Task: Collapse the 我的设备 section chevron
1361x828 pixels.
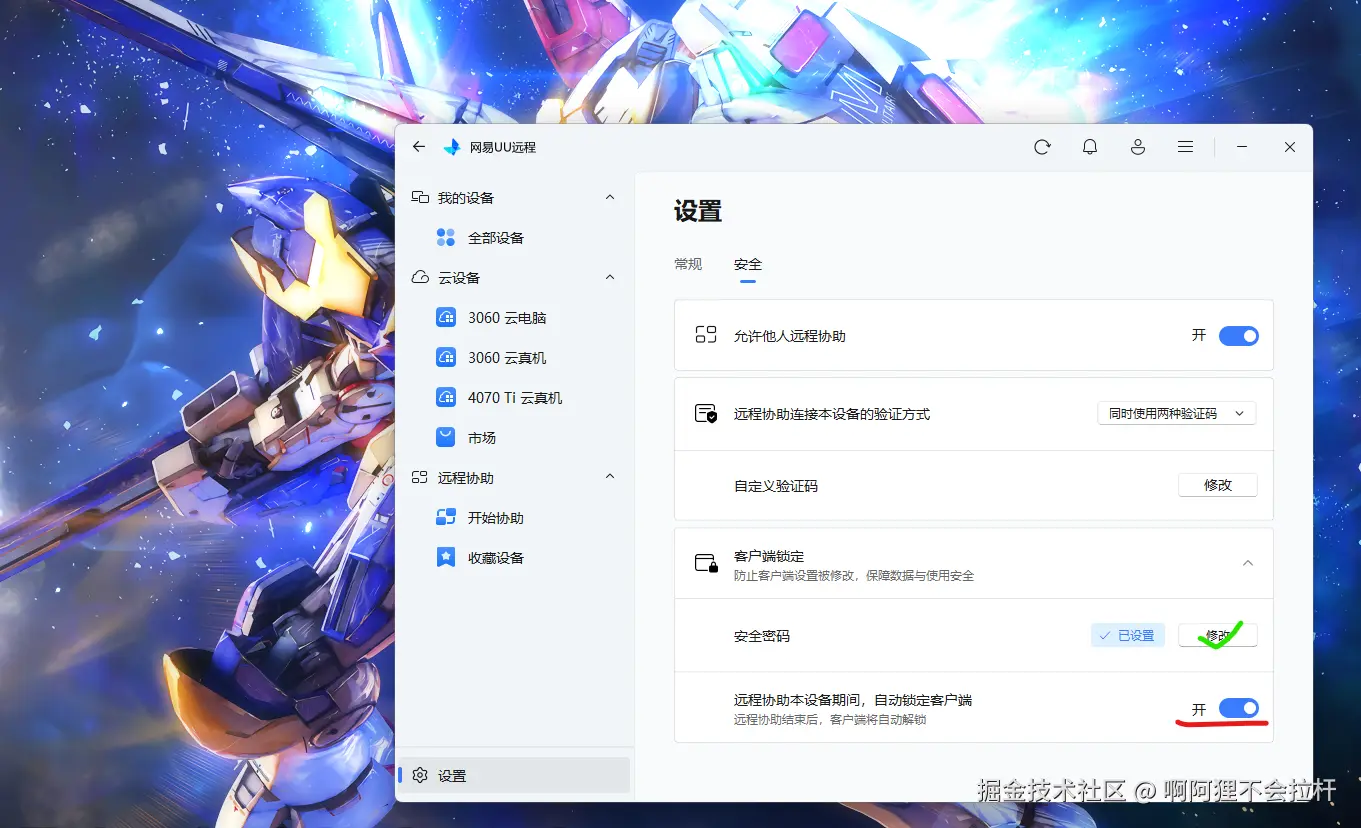Action: point(610,198)
